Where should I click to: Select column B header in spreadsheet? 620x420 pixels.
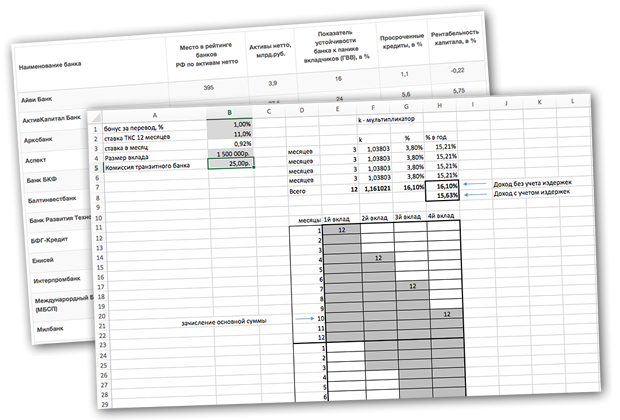(229, 113)
